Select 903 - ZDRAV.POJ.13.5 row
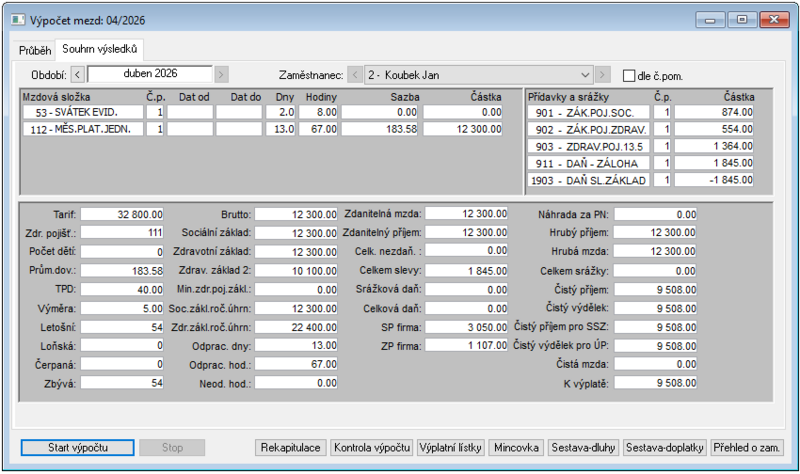 coord(589,146)
